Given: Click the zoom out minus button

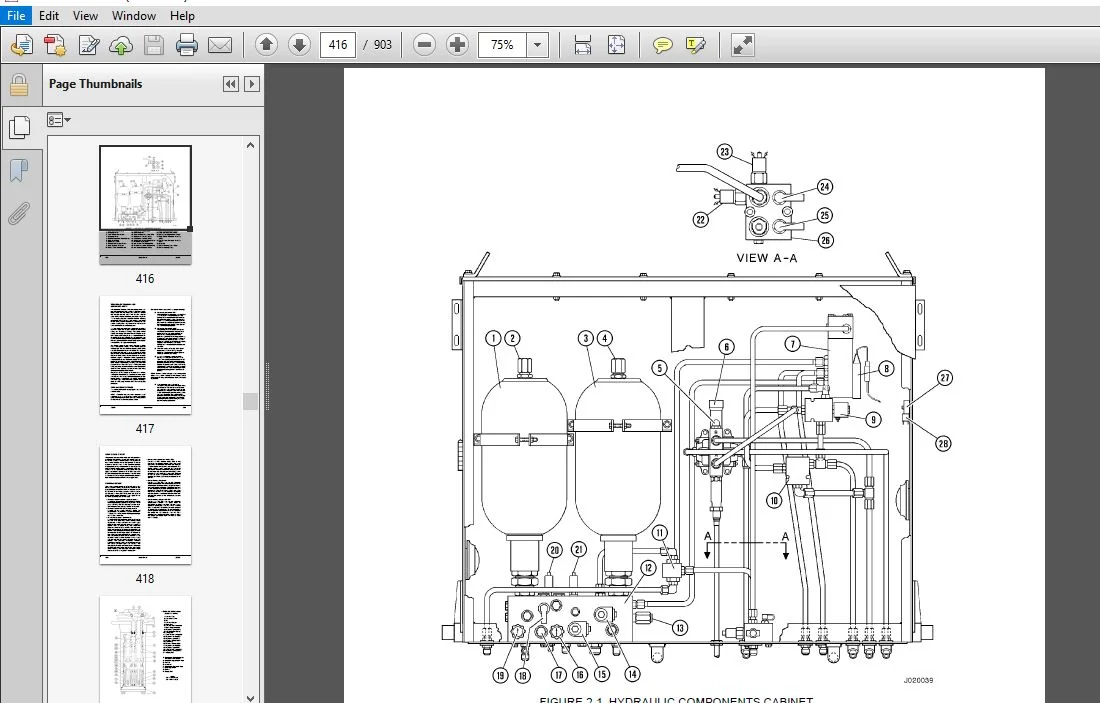Looking at the screenshot, I should pyautogui.click(x=424, y=45).
